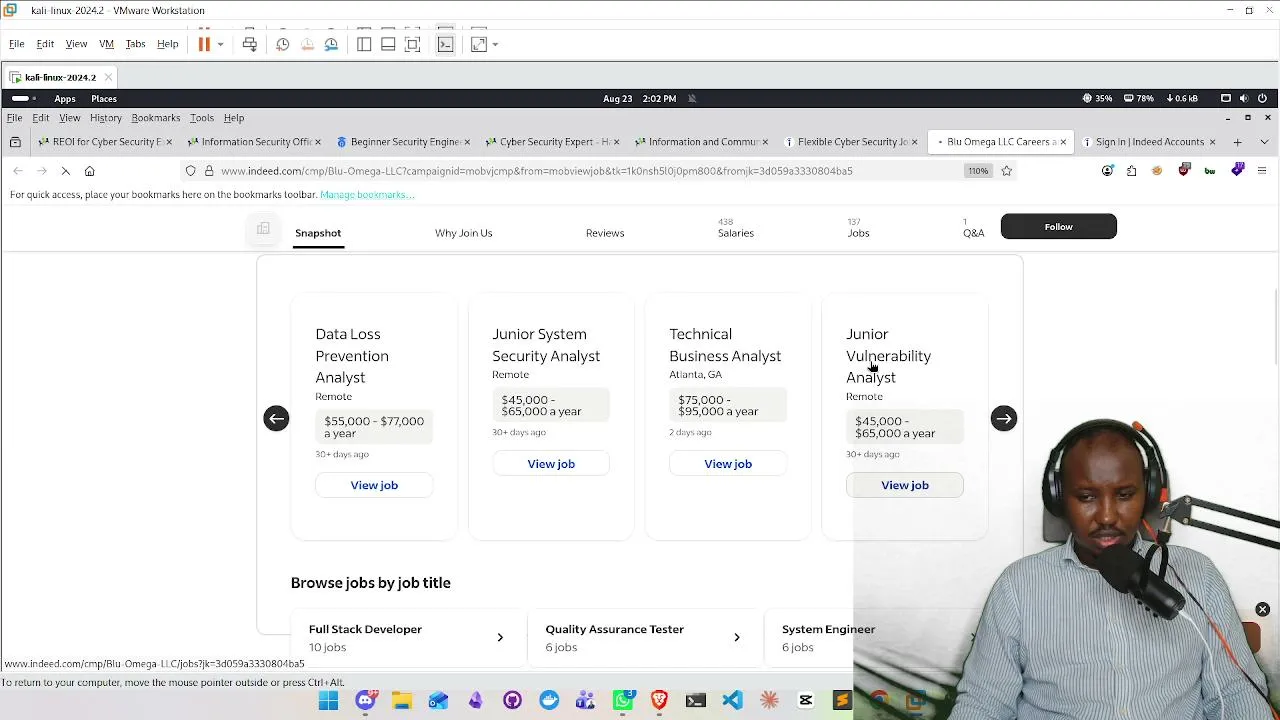The width and height of the screenshot is (1280, 720).
Task: Switch to Beginner Security Engineer tab
Action: pyautogui.click(x=404, y=142)
